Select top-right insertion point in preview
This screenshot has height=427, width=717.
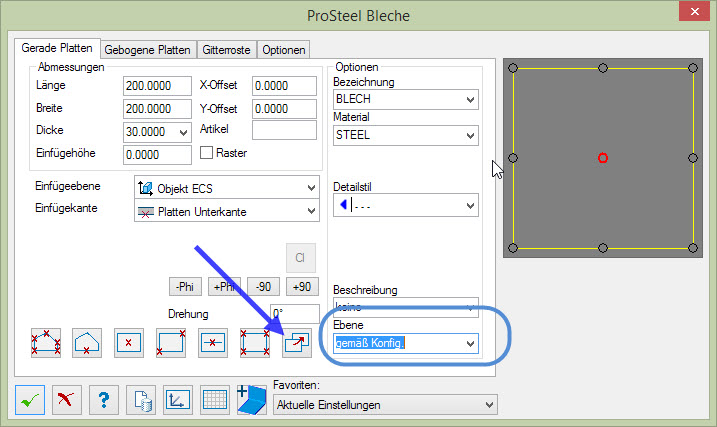coord(693,68)
